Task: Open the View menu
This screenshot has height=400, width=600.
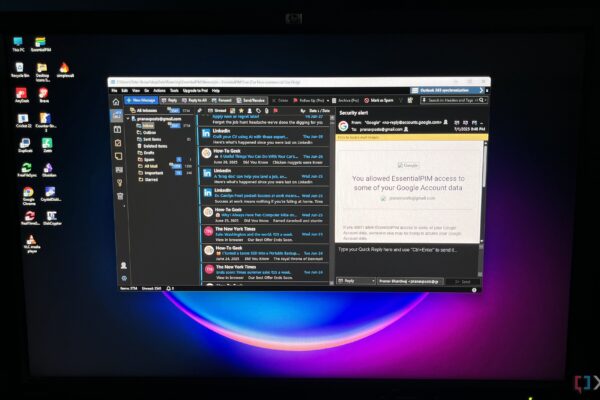Action: [x=136, y=91]
